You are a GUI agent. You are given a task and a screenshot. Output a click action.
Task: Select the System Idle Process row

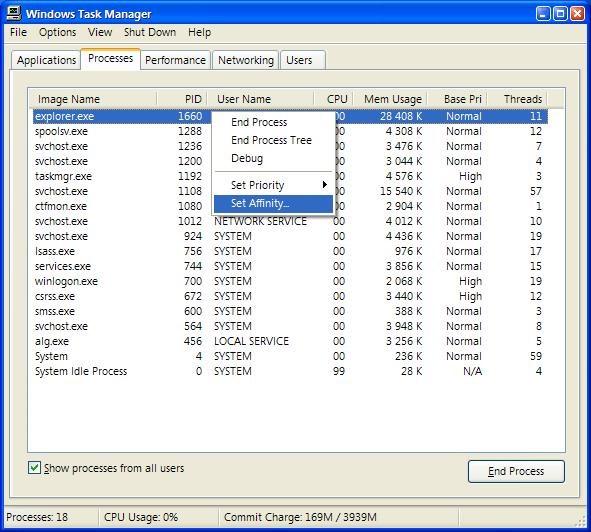(x=290, y=371)
